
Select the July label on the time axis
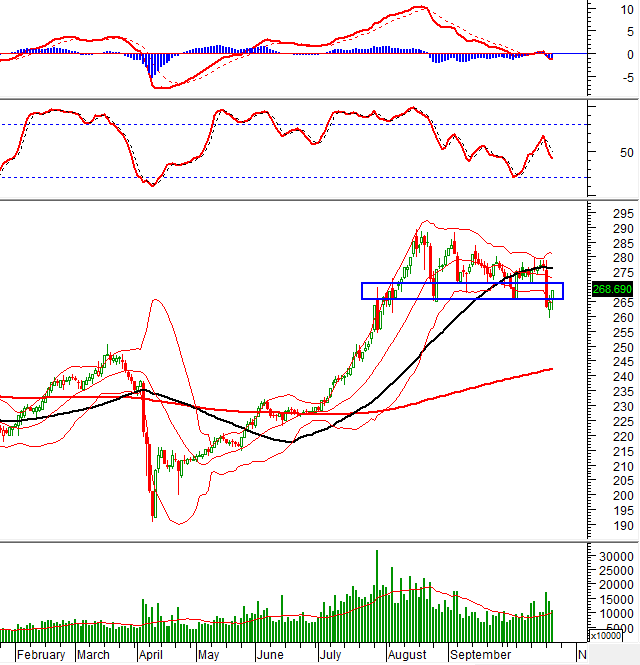(x=332, y=655)
